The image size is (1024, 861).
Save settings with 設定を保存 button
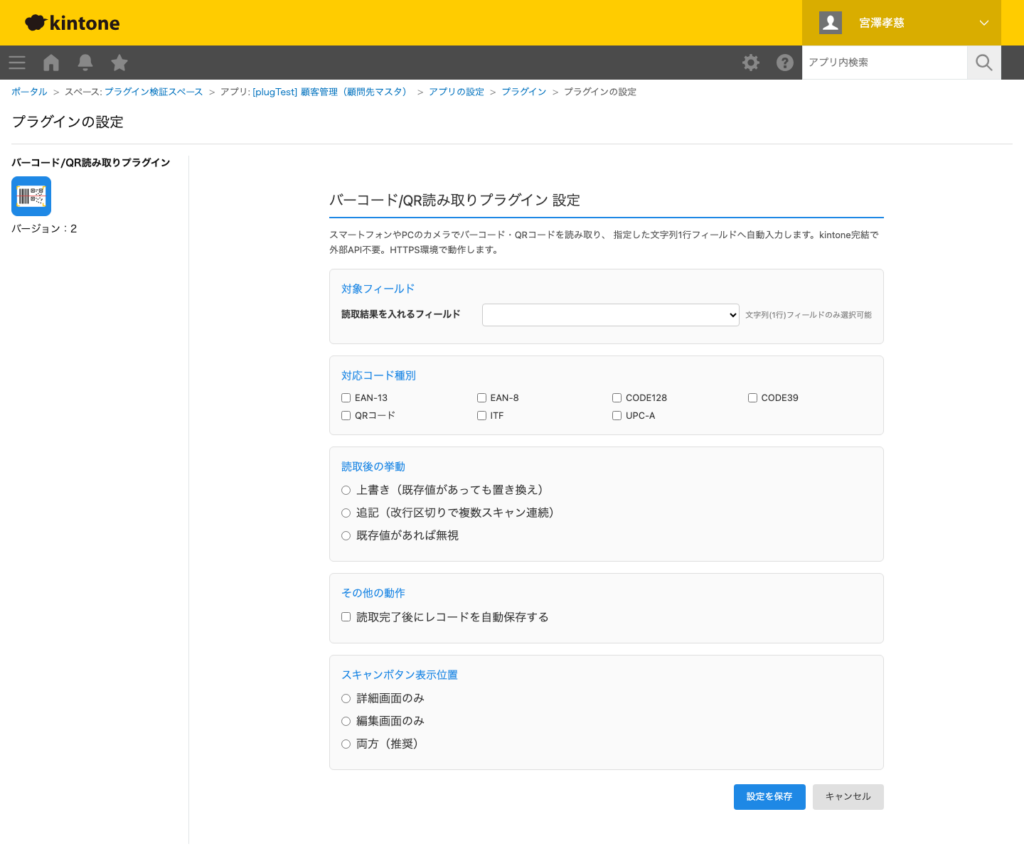click(769, 797)
